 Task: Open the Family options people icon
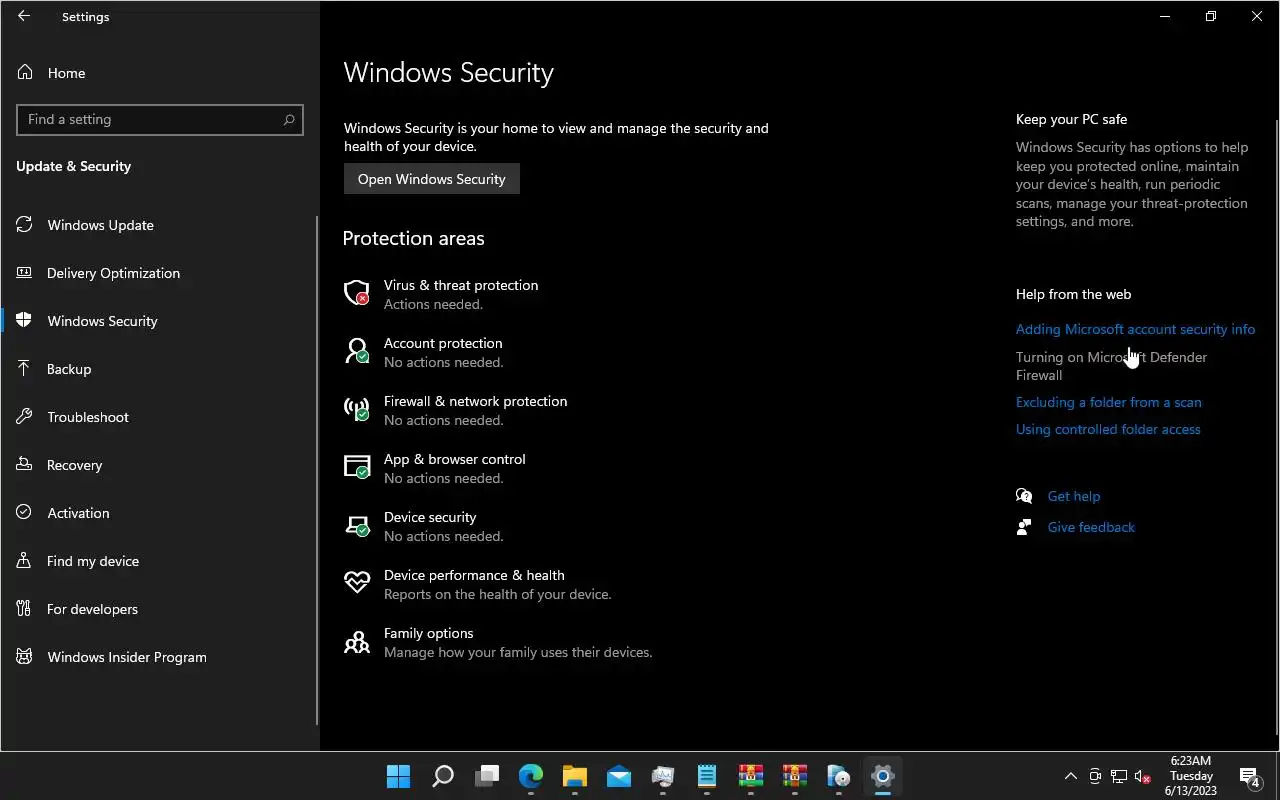pos(357,641)
